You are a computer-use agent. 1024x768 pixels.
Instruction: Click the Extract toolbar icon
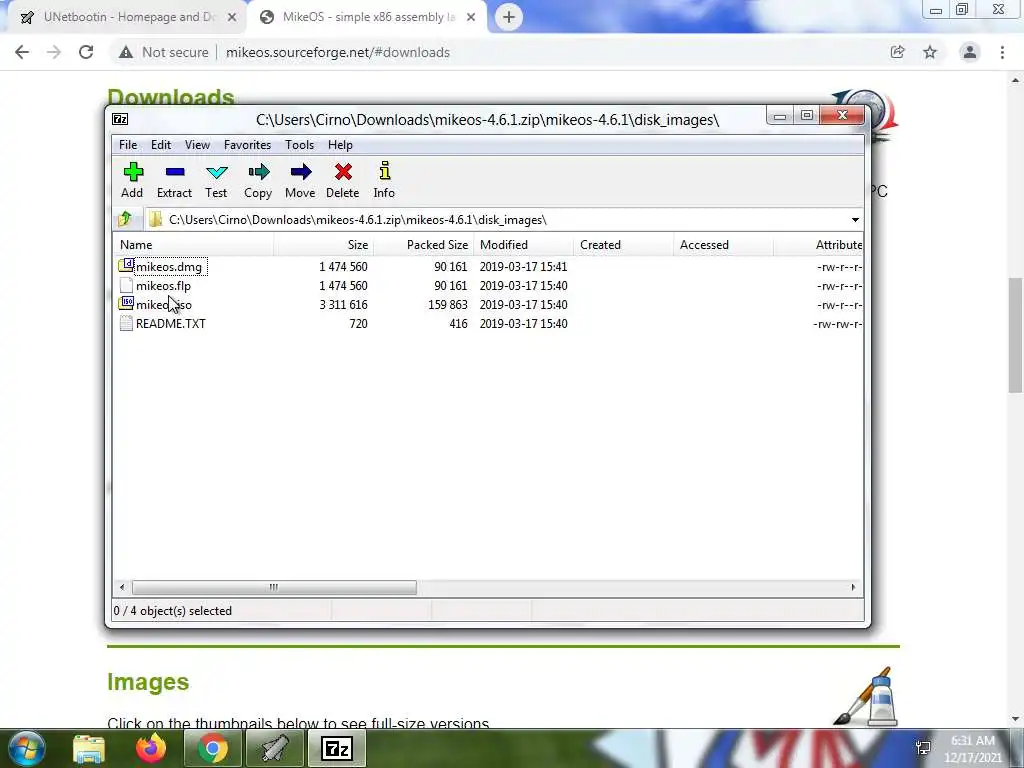click(174, 172)
